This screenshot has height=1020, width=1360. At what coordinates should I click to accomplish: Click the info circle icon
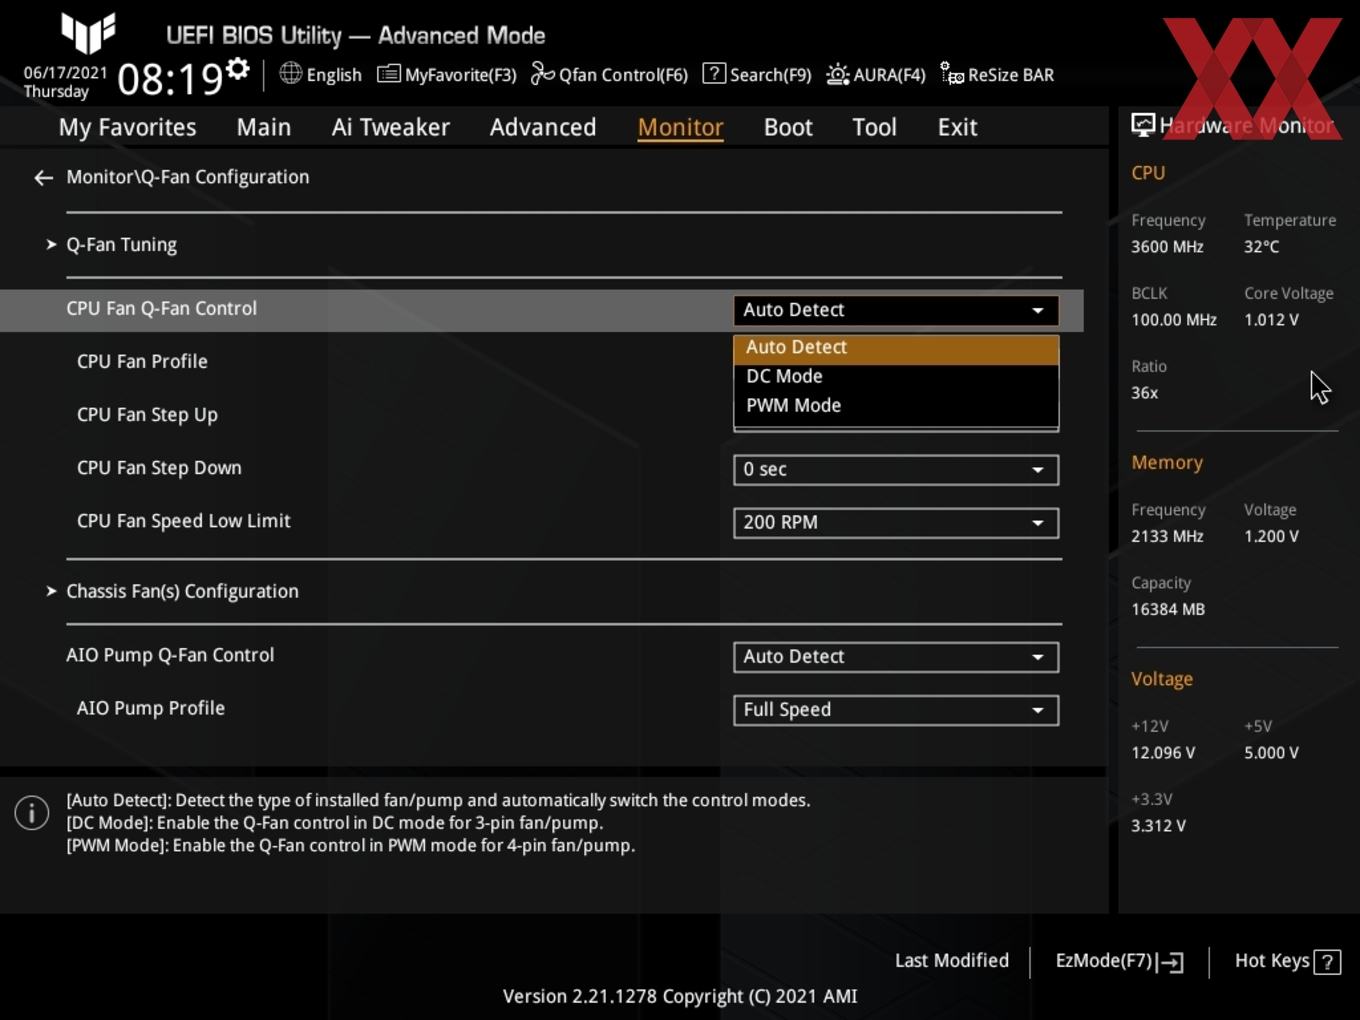32,812
